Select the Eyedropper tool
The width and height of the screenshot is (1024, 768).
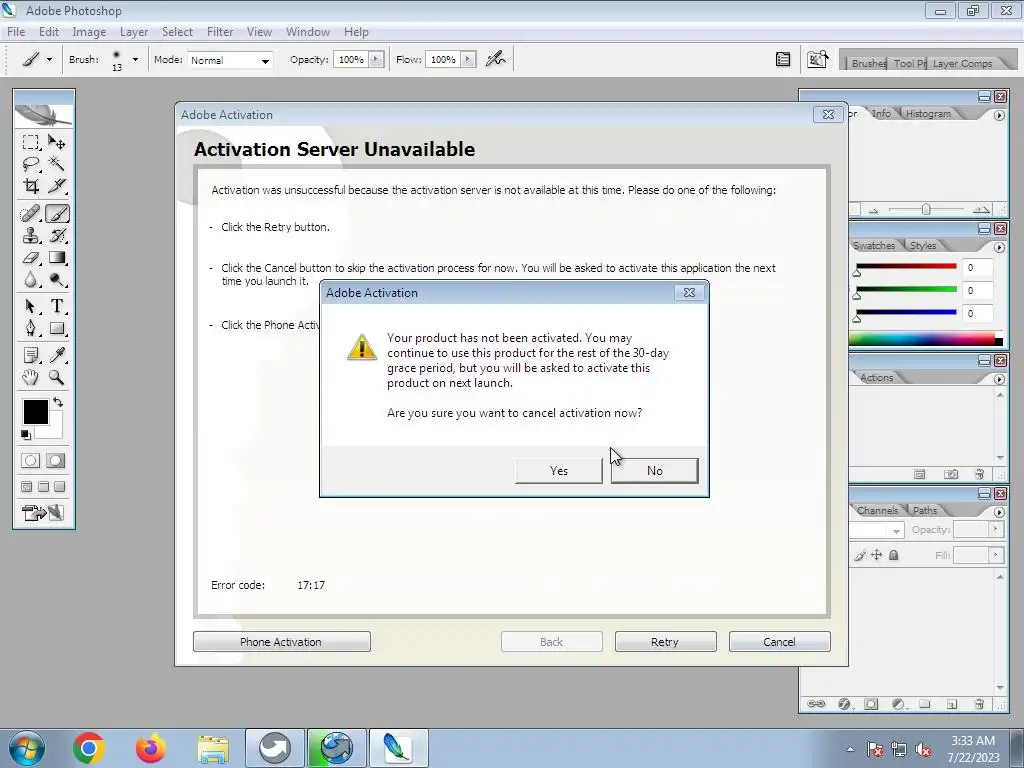click(57, 355)
